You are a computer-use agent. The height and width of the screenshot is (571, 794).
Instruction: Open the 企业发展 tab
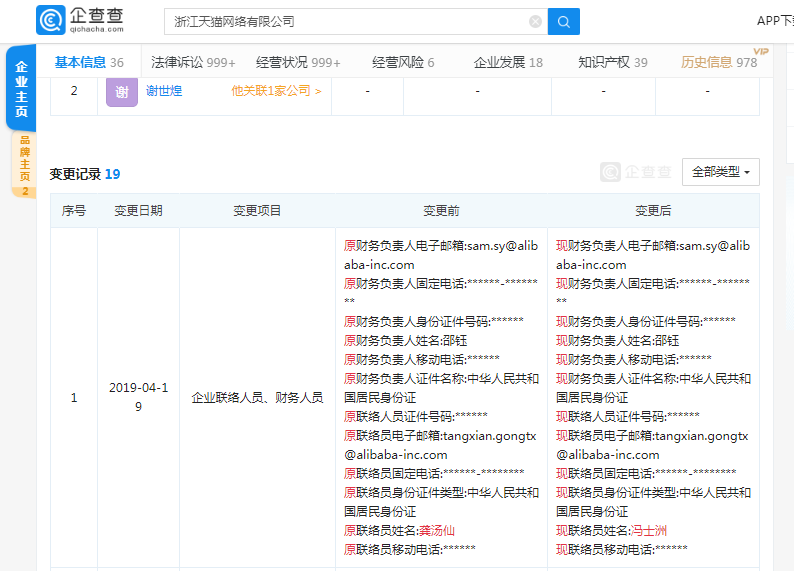508,62
